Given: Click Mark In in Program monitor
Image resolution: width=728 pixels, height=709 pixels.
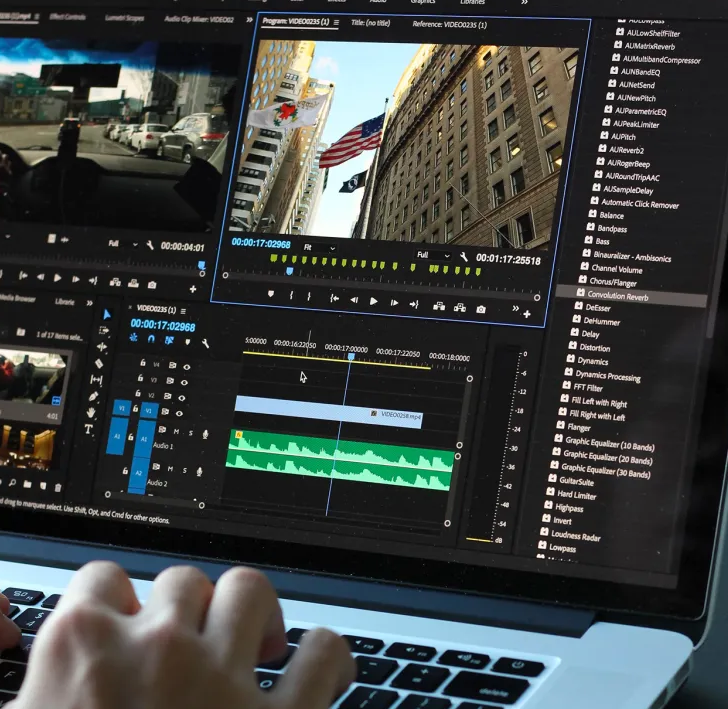Looking at the screenshot, I should (291, 295).
